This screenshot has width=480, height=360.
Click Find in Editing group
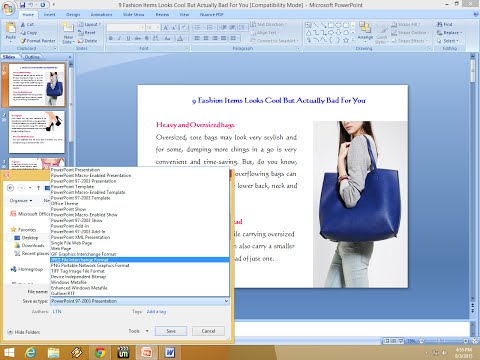pyautogui.click(x=445, y=25)
